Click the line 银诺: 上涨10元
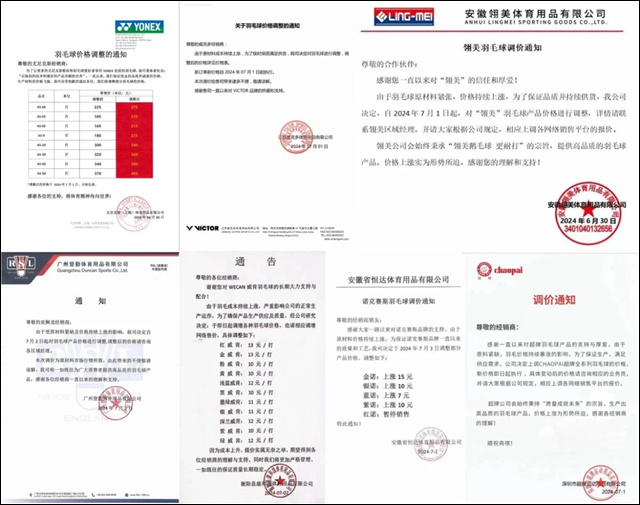This screenshot has height=505, width=640. [388, 386]
